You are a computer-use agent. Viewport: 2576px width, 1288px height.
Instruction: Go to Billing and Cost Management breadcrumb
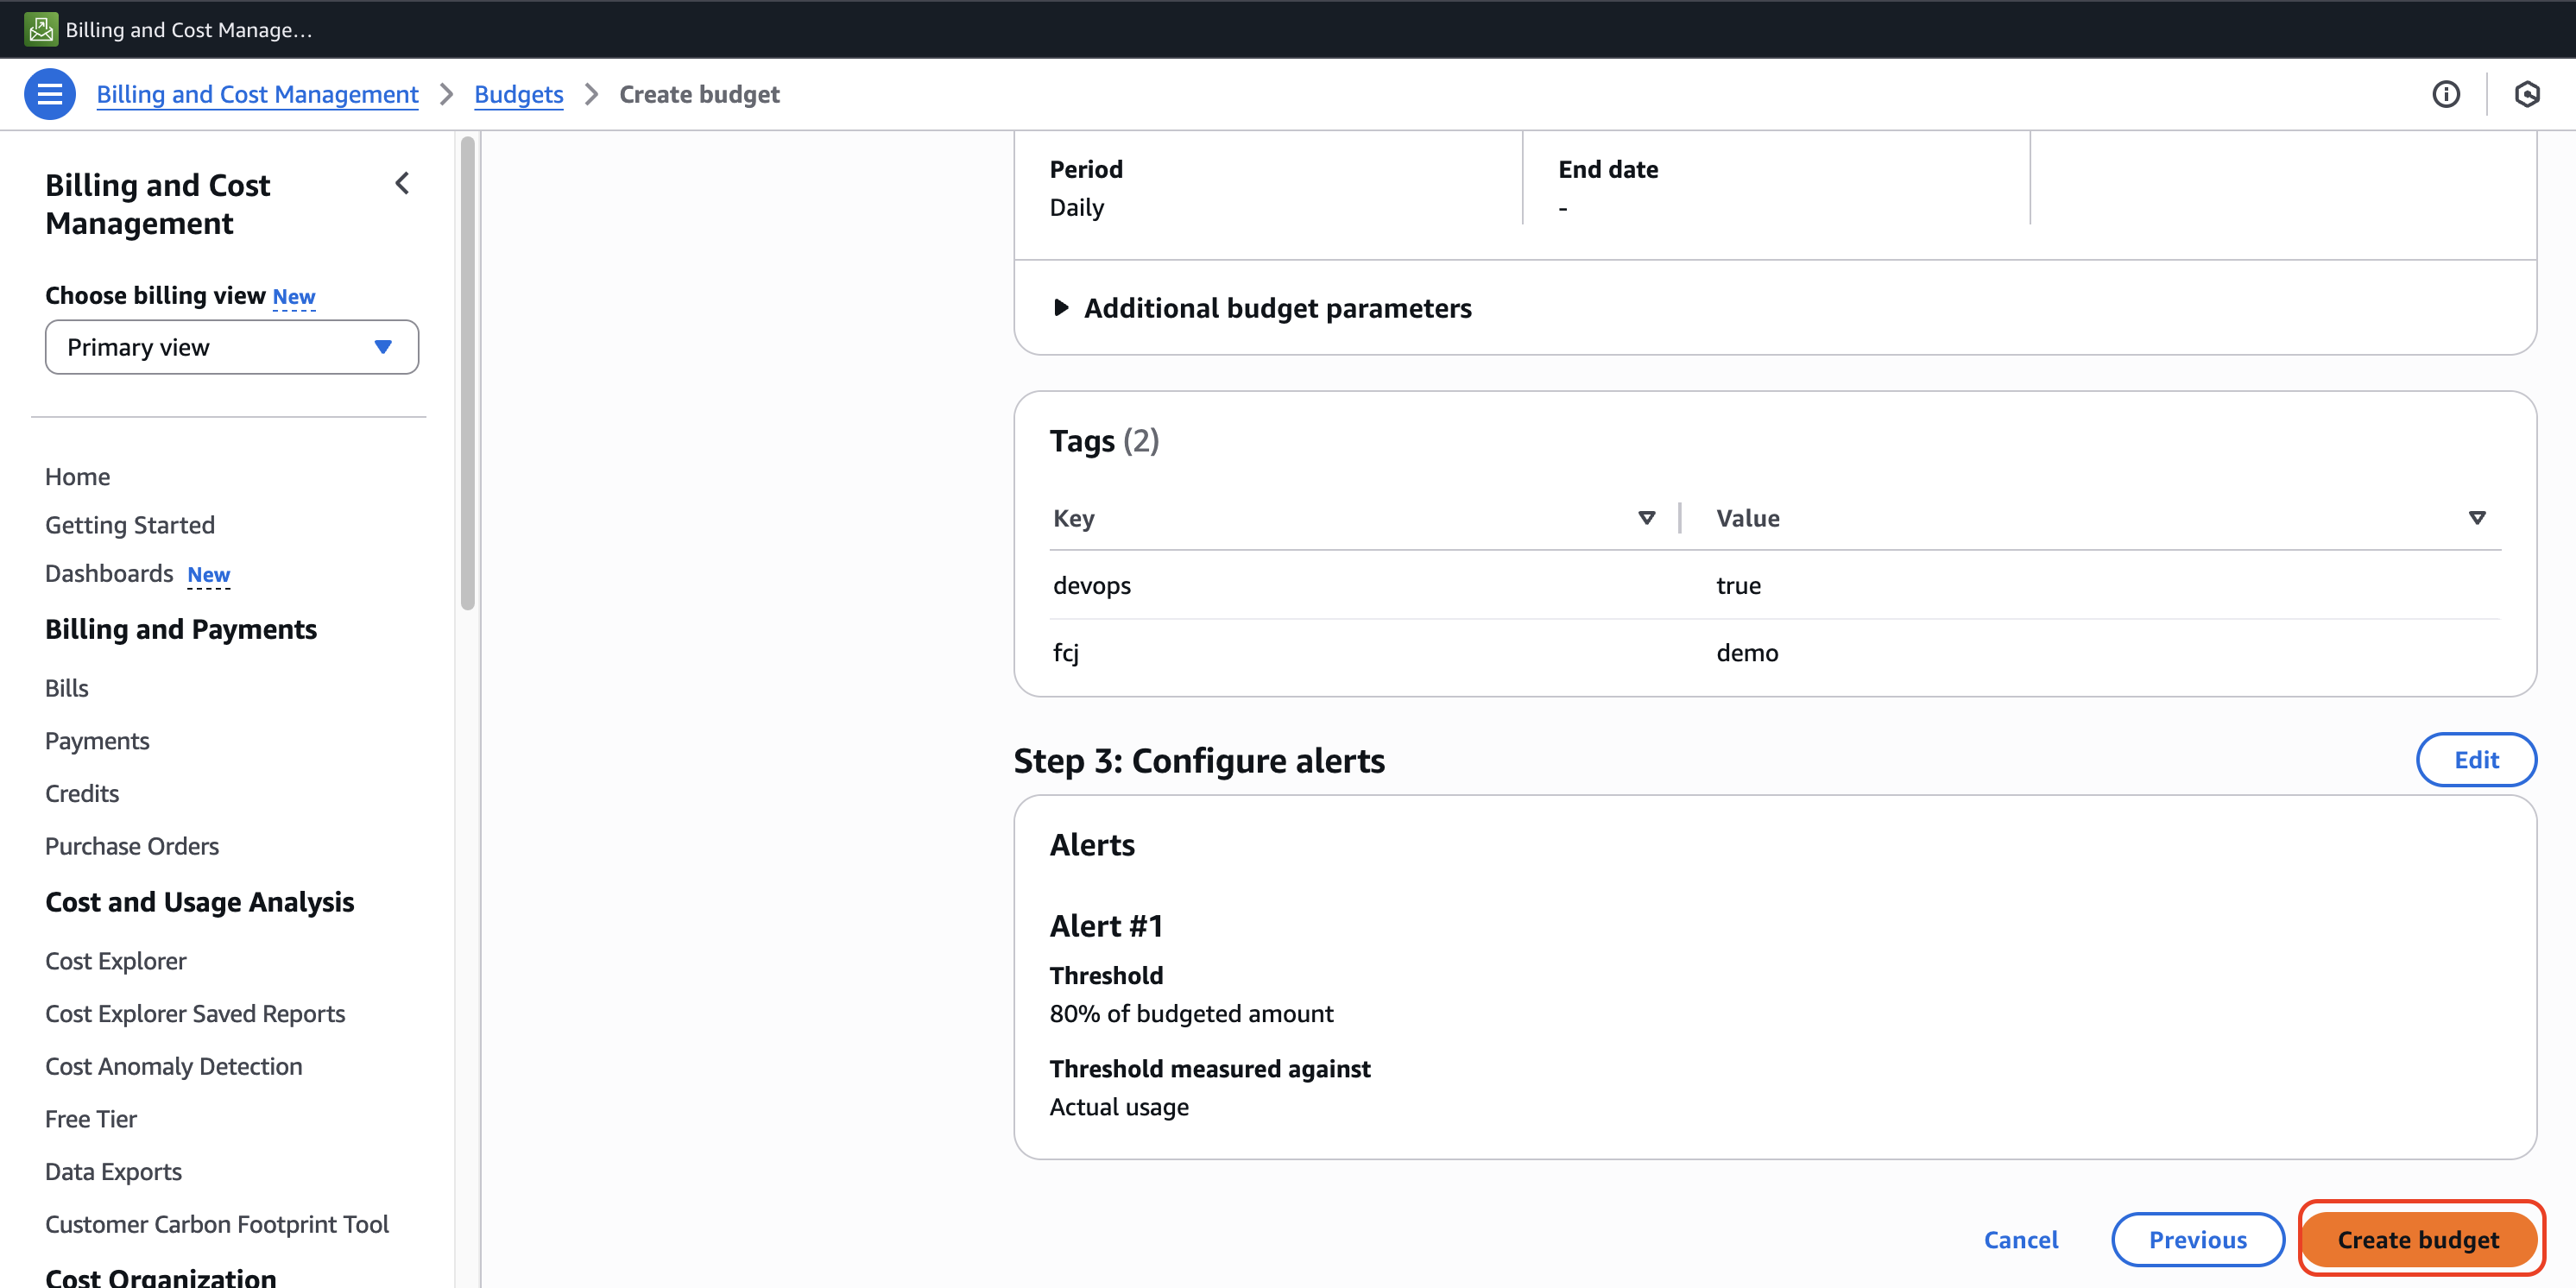(257, 94)
